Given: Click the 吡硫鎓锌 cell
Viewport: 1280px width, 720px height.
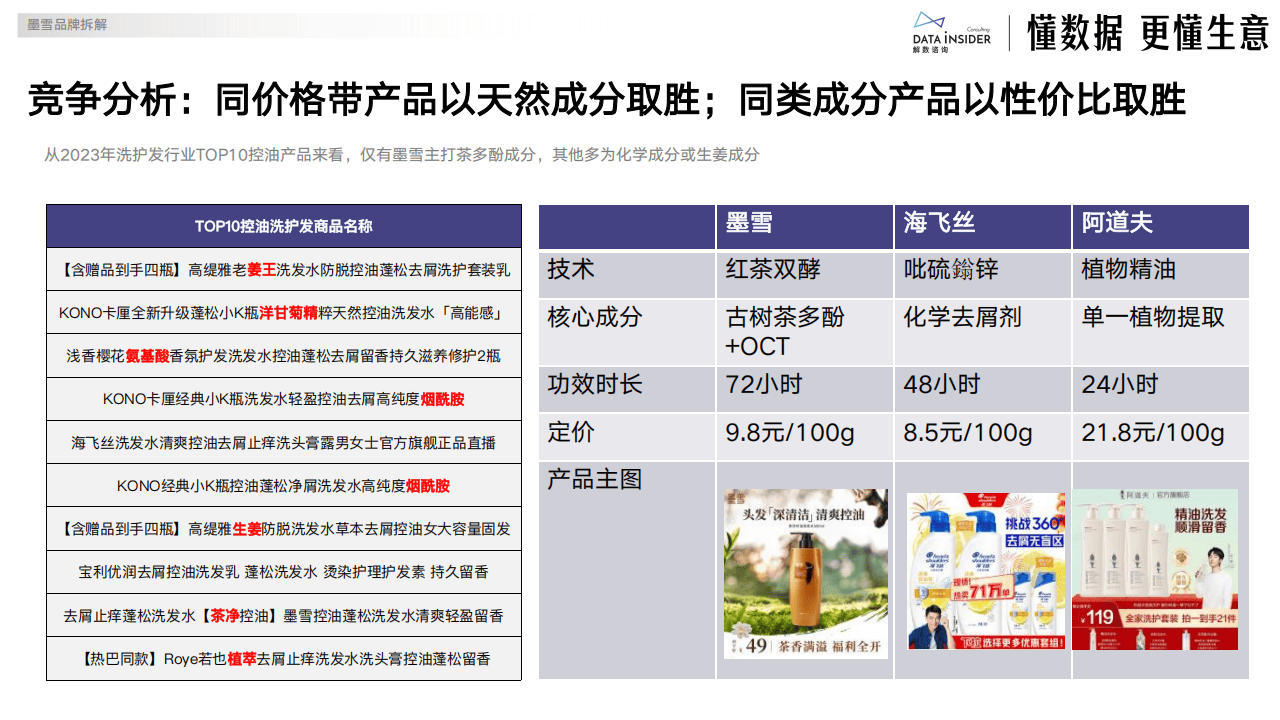Looking at the screenshot, I should [x=982, y=274].
